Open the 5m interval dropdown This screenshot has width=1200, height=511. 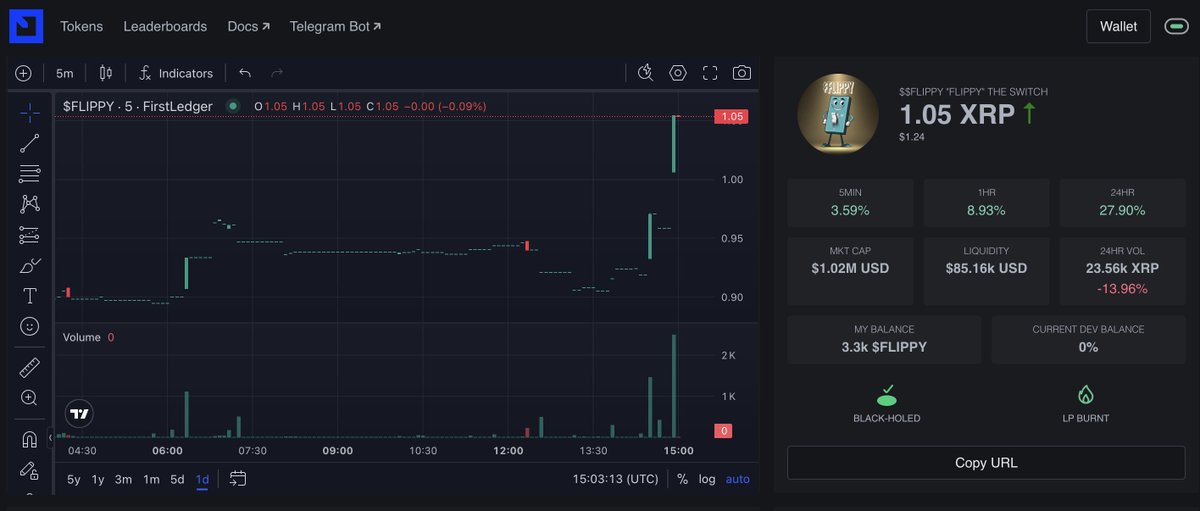point(65,73)
